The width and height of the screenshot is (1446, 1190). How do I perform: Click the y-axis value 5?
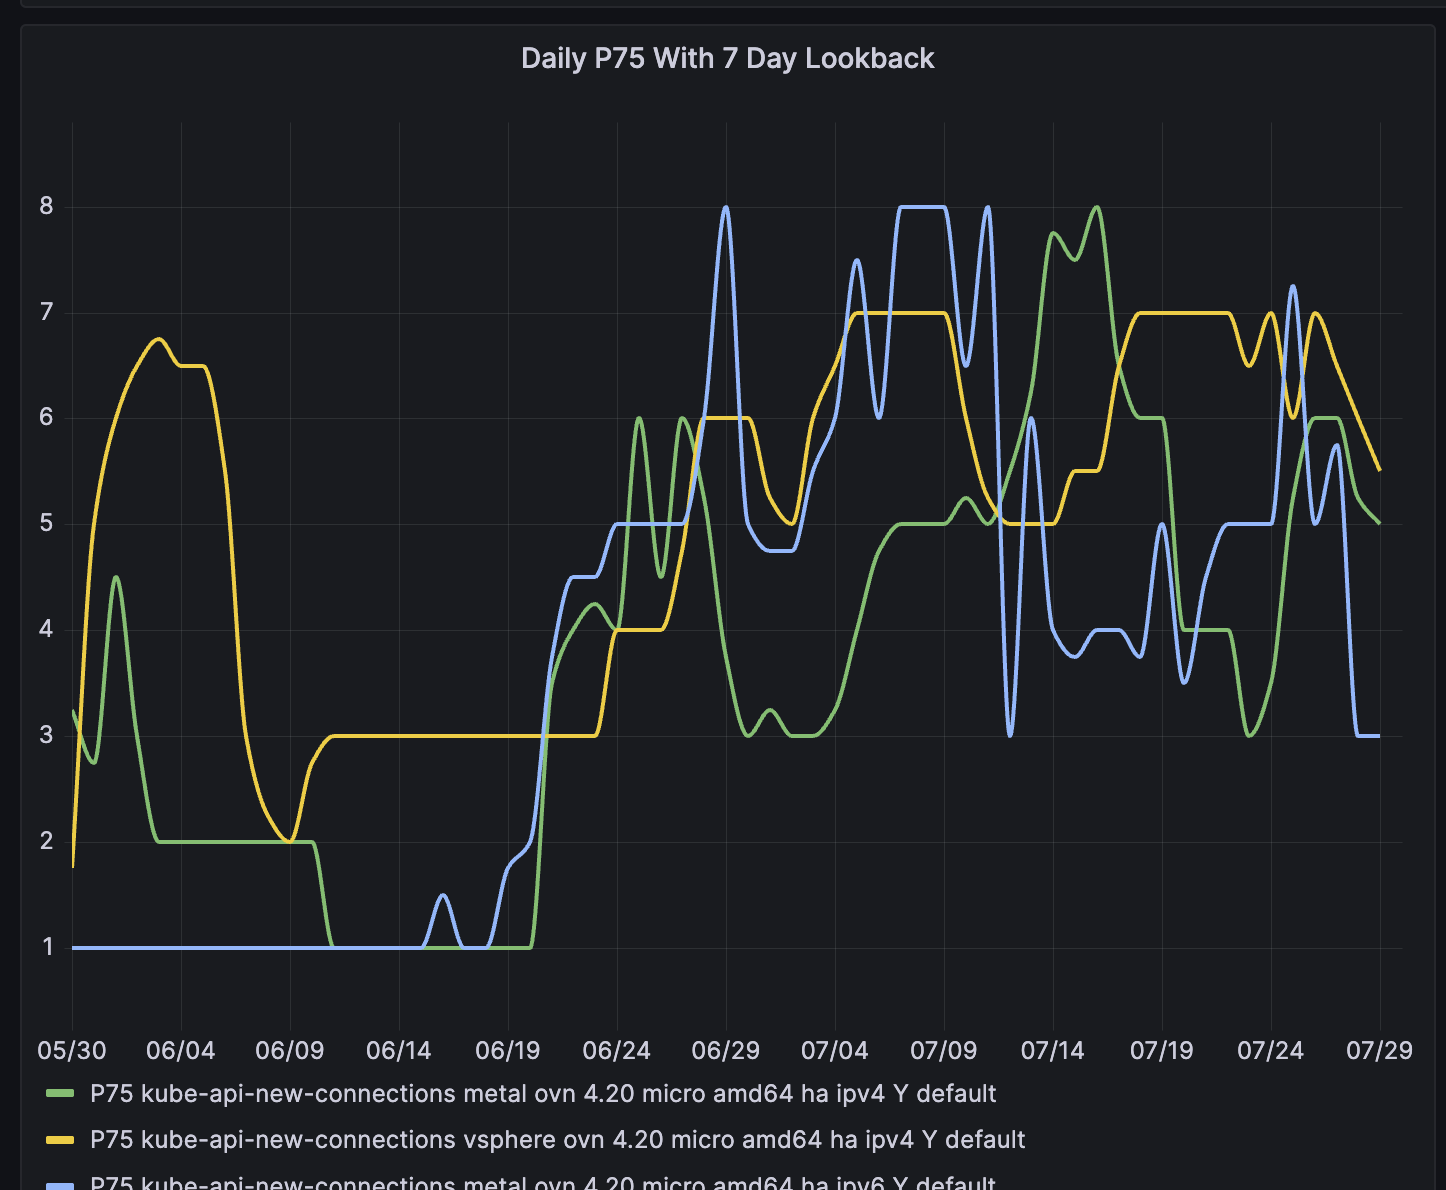(x=46, y=524)
